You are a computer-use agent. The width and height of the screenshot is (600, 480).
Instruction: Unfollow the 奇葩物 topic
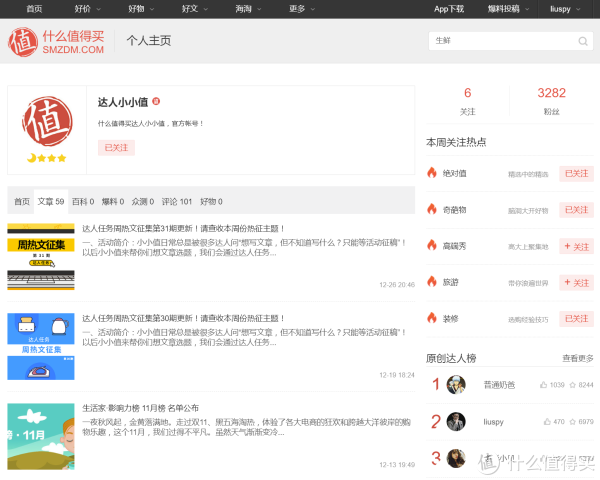tap(576, 210)
